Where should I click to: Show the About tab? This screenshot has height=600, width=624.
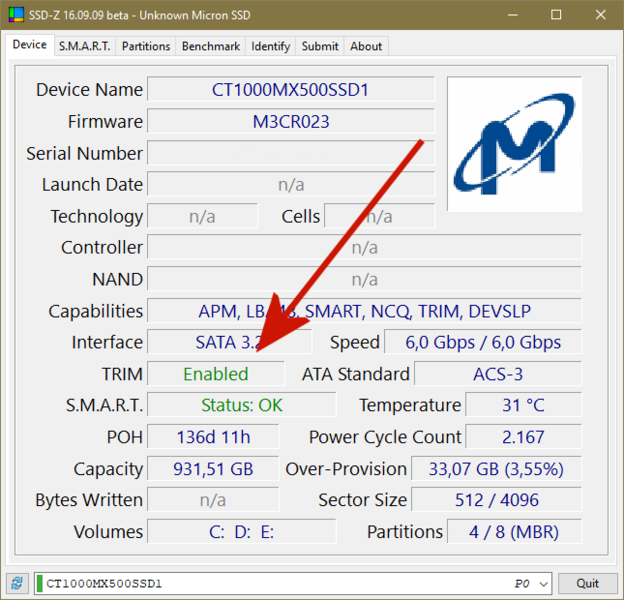(366, 46)
